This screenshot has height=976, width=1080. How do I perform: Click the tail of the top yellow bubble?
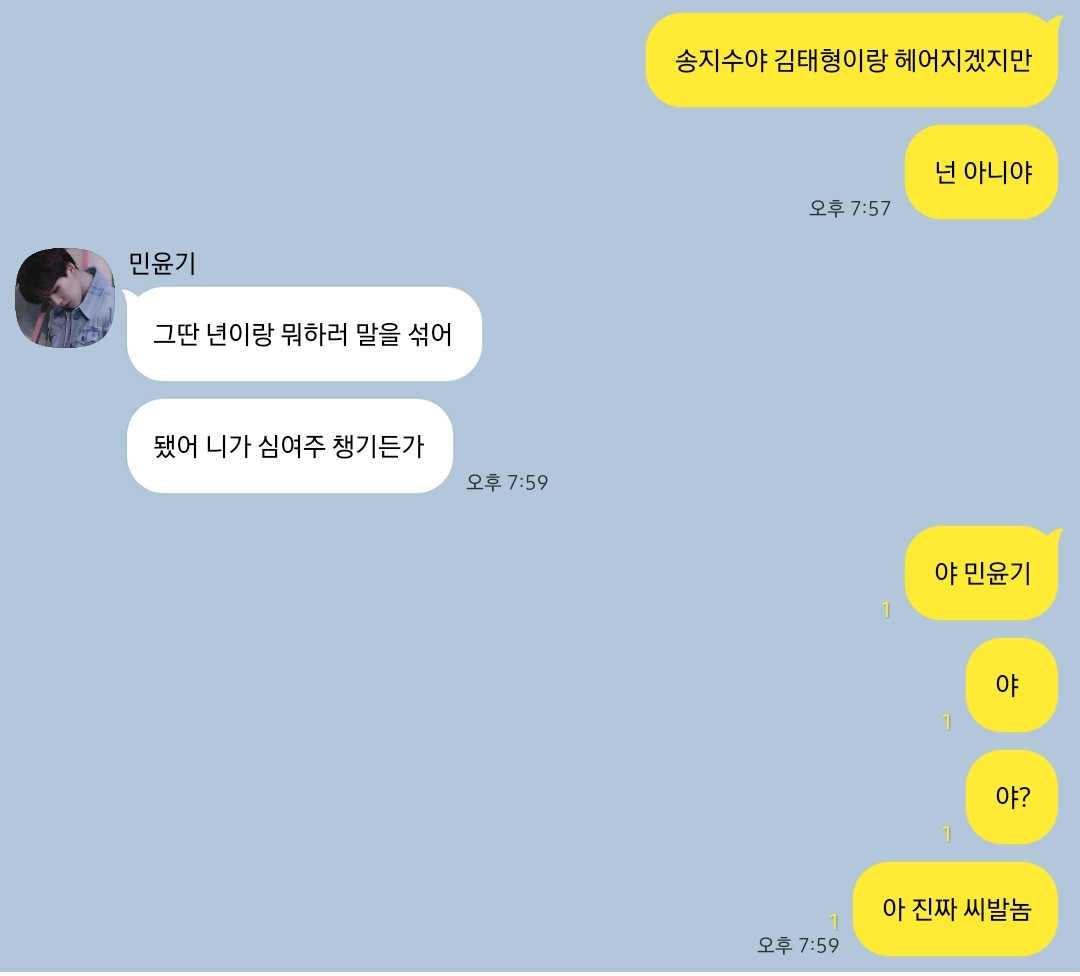pos(1054,22)
